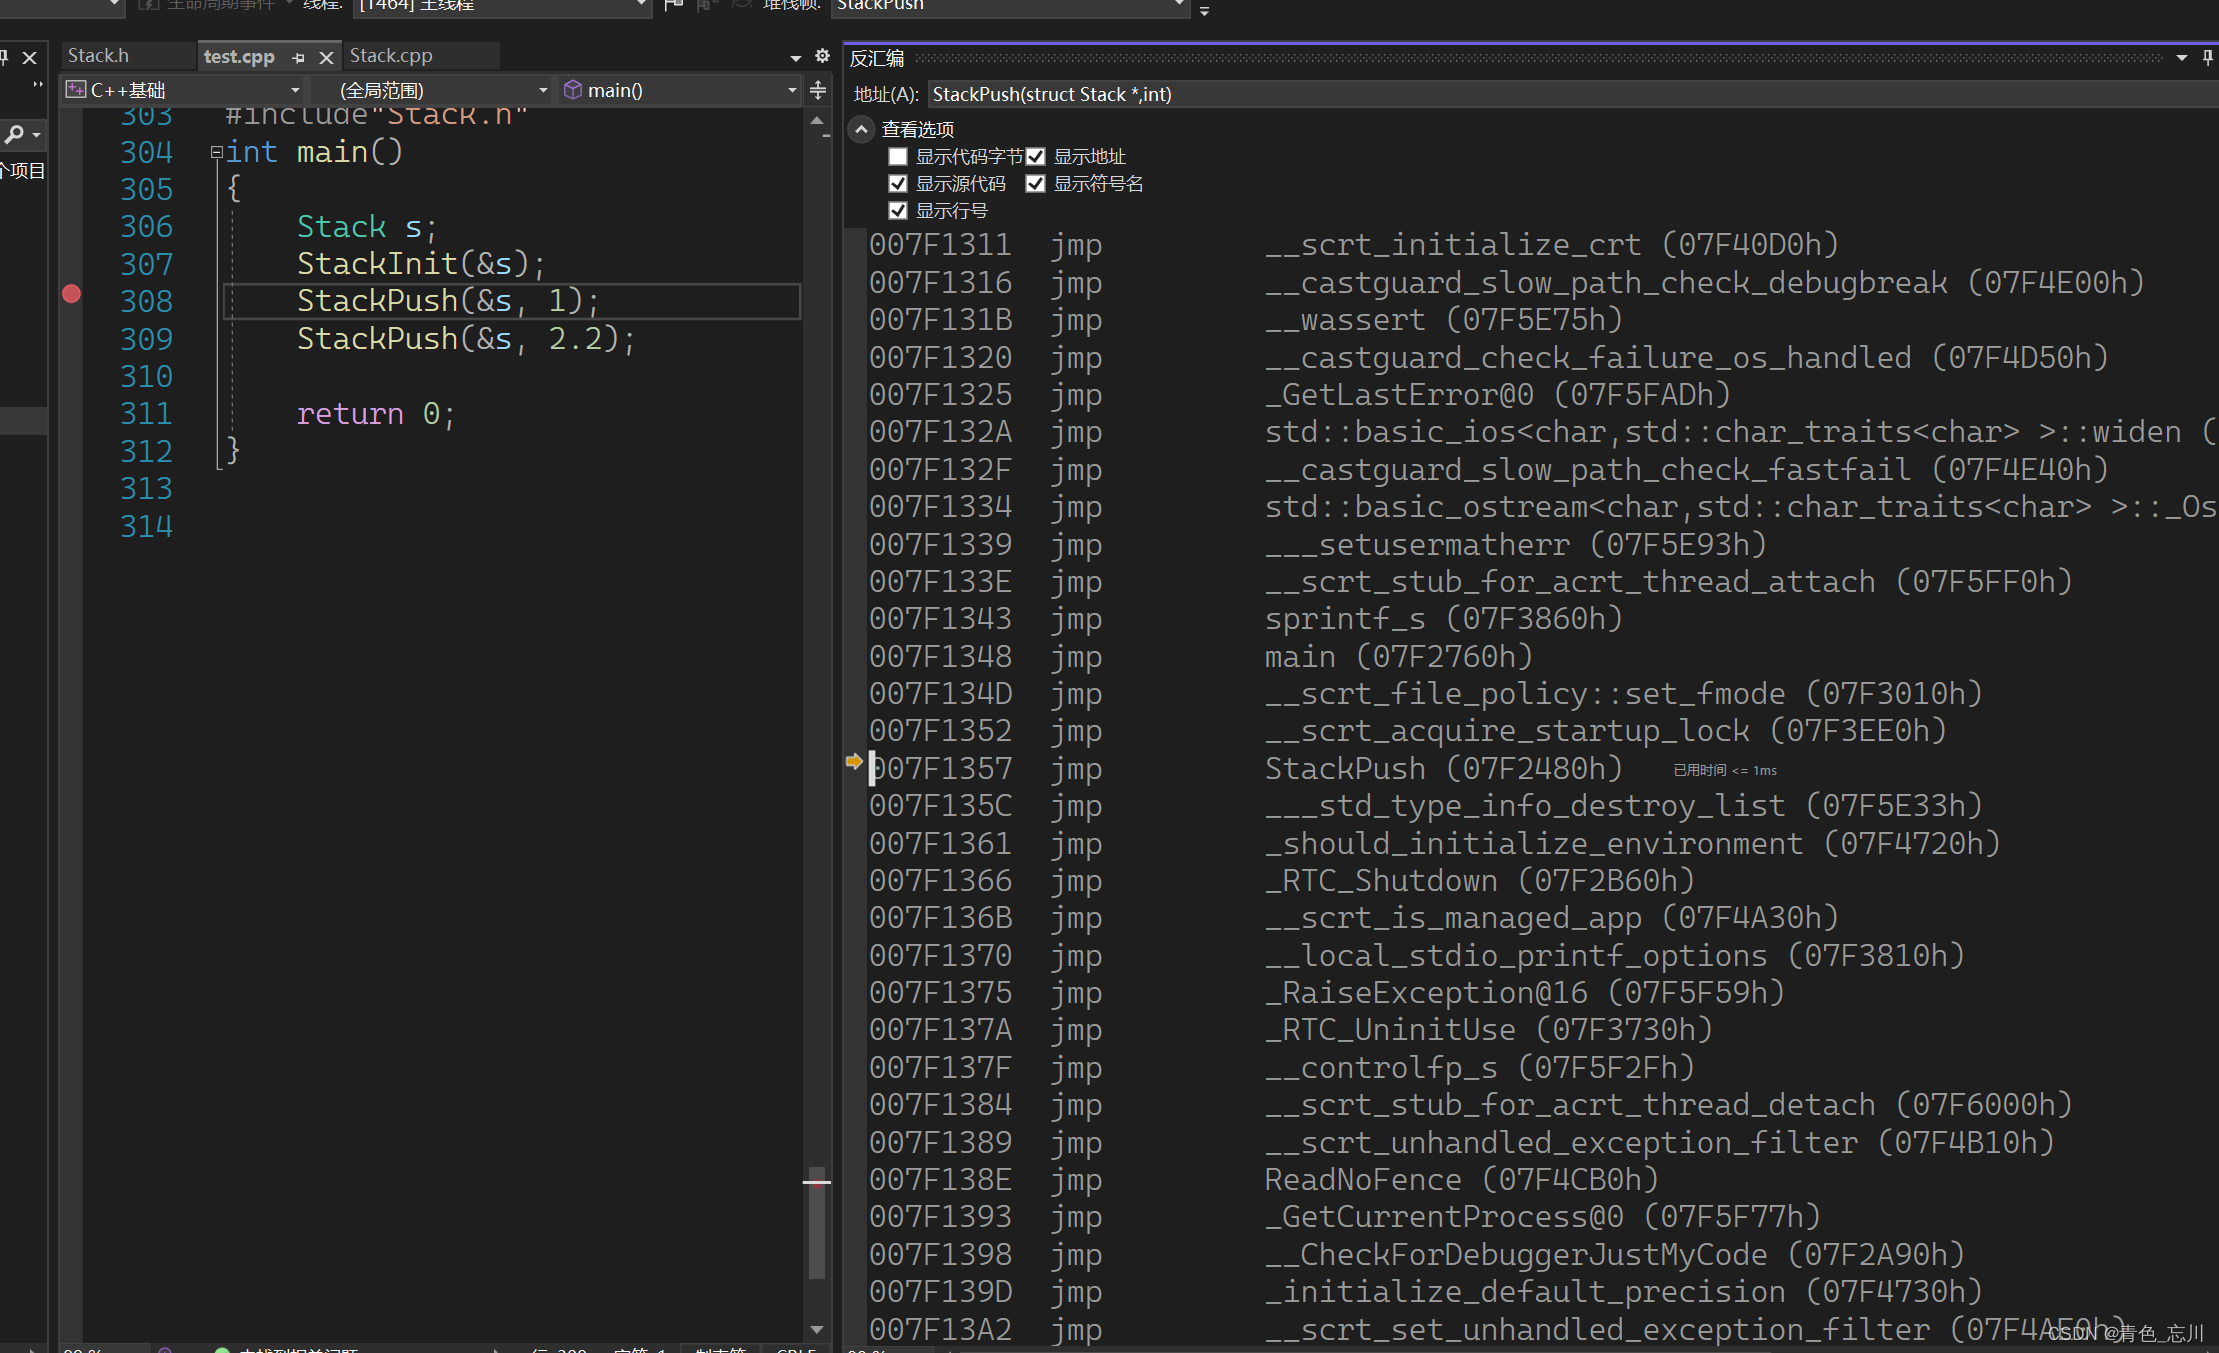2219x1353 pixels.
Task: Open the debug toolbar overflow options
Action: pyautogui.click(x=1204, y=10)
